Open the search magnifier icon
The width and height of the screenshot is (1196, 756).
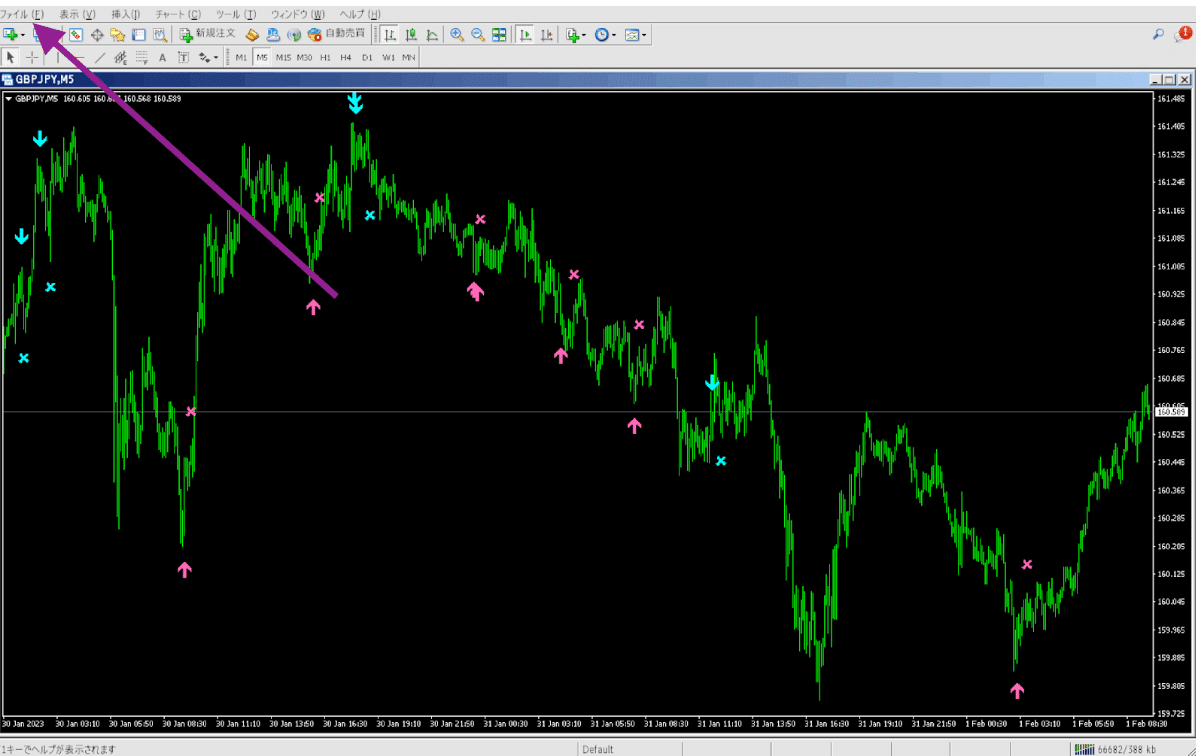[x=1158, y=34]
